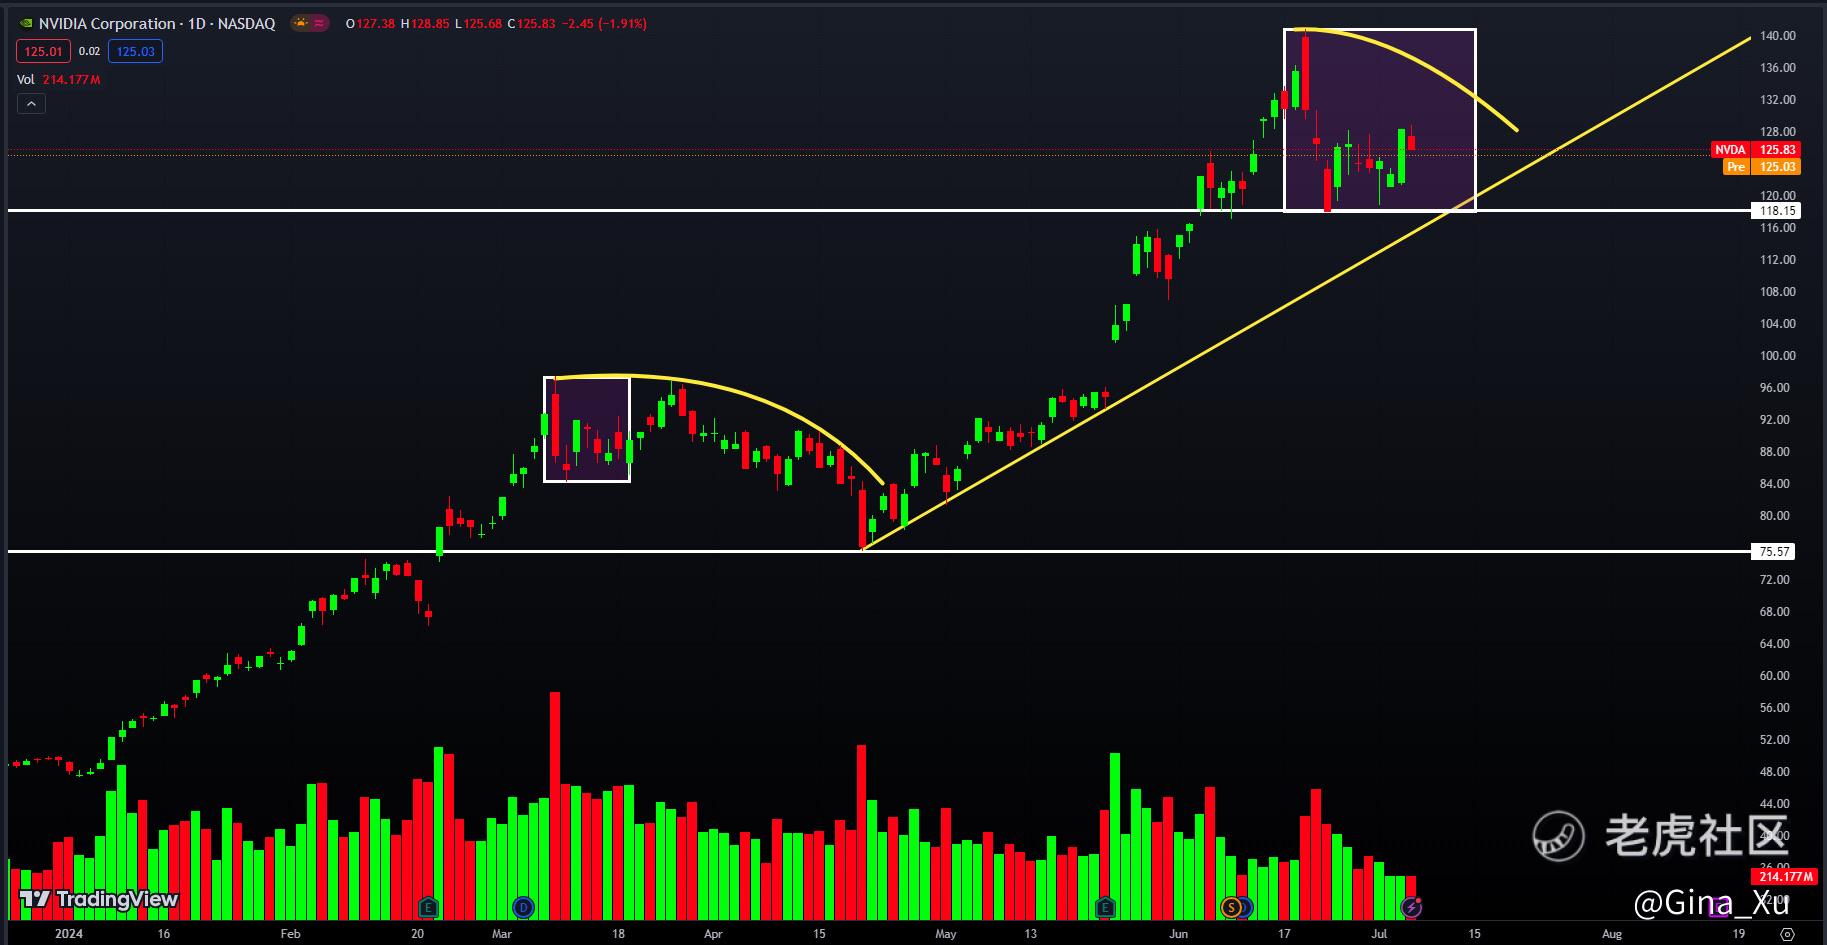Click the 140.00 price axis label
The width and height of the screenshot is (1827, 945).
tap(1778, 36)
